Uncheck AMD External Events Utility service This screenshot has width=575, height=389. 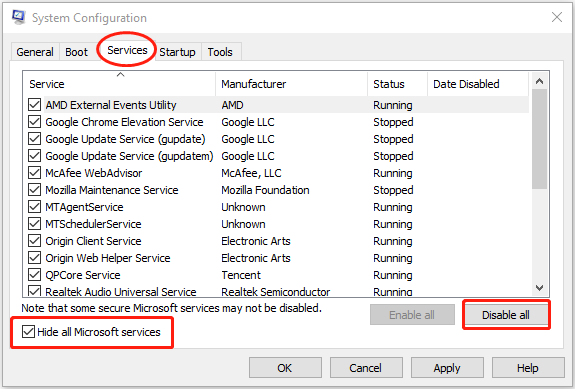coord(34,105)
